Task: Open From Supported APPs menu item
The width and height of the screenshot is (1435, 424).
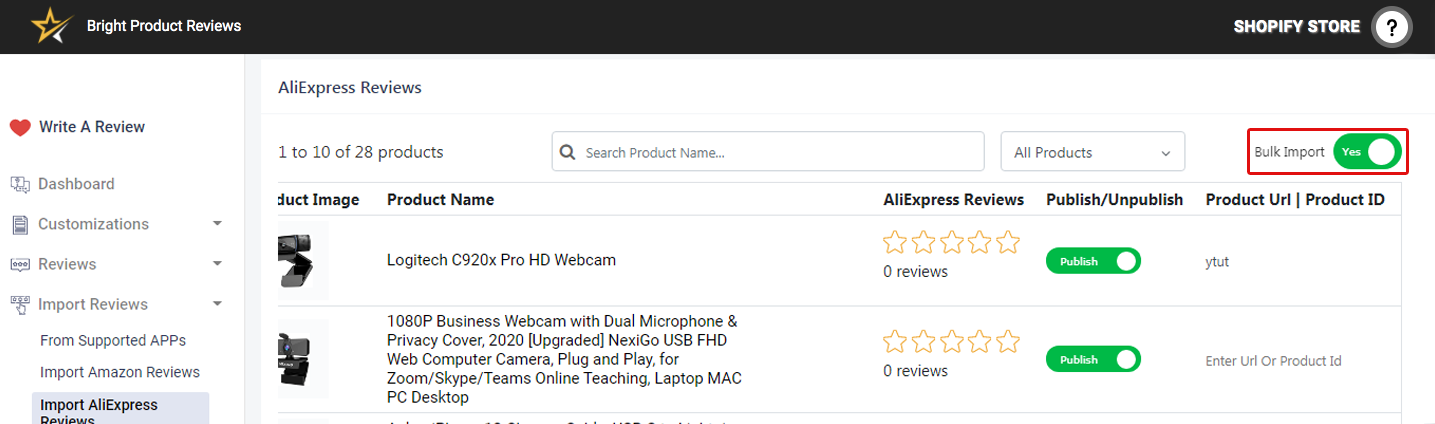Action: click(113, 340)
